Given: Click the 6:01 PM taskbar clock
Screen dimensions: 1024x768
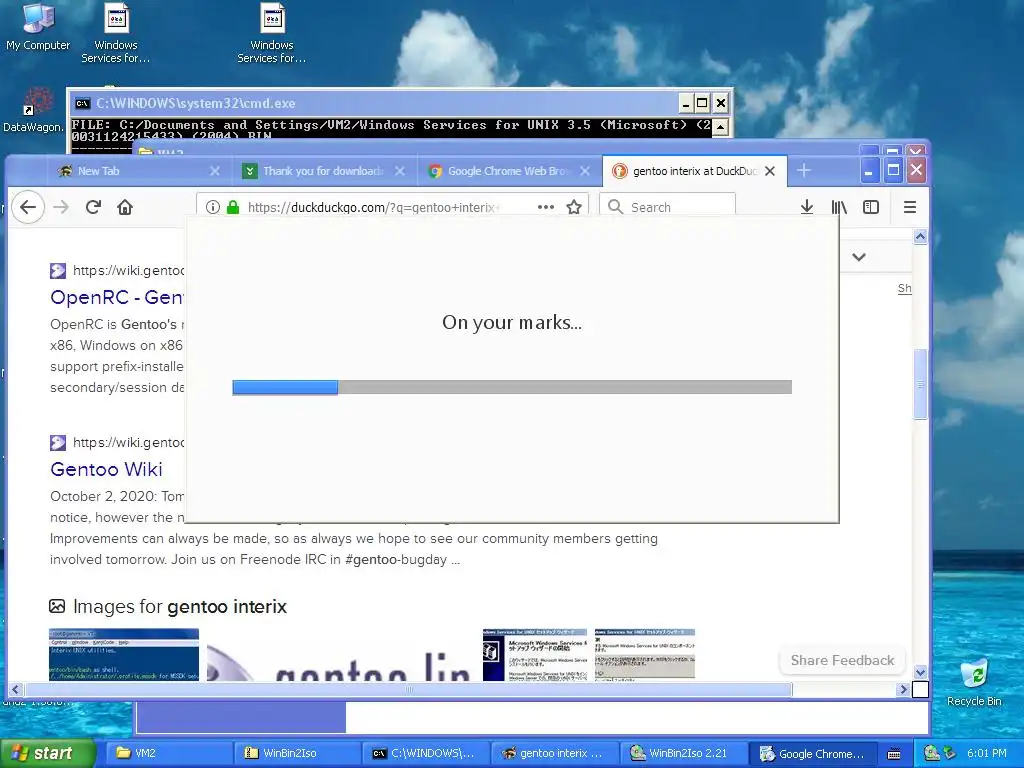Looking at the screenshot, I should point(987,753).
